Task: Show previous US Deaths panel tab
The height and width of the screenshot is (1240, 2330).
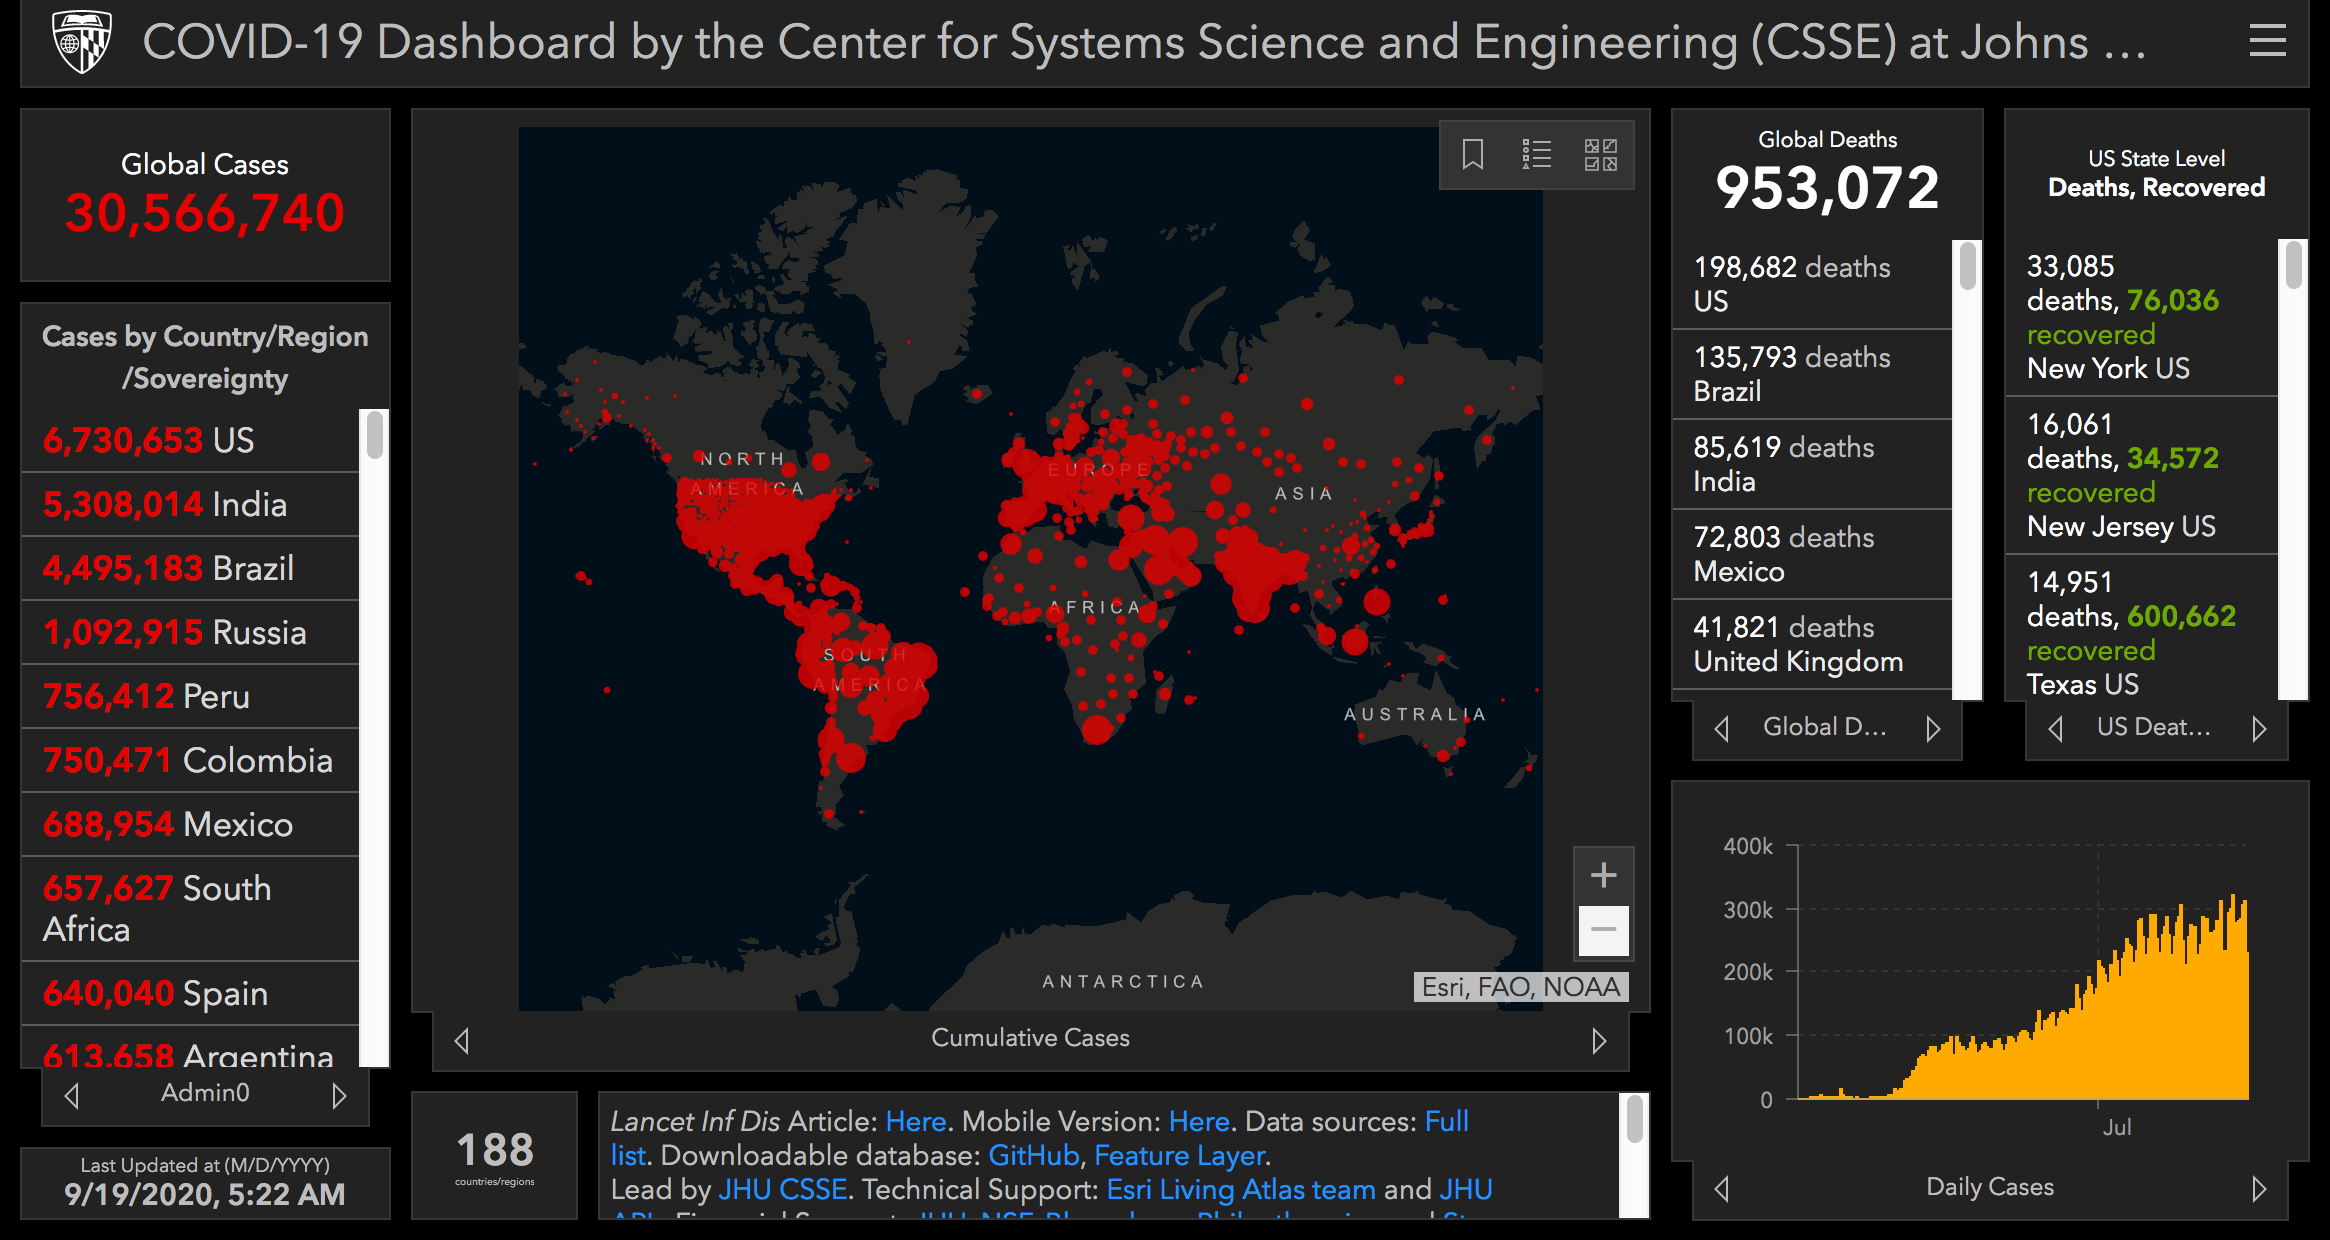Action: pyautogui.click(x=2056, y=729)
